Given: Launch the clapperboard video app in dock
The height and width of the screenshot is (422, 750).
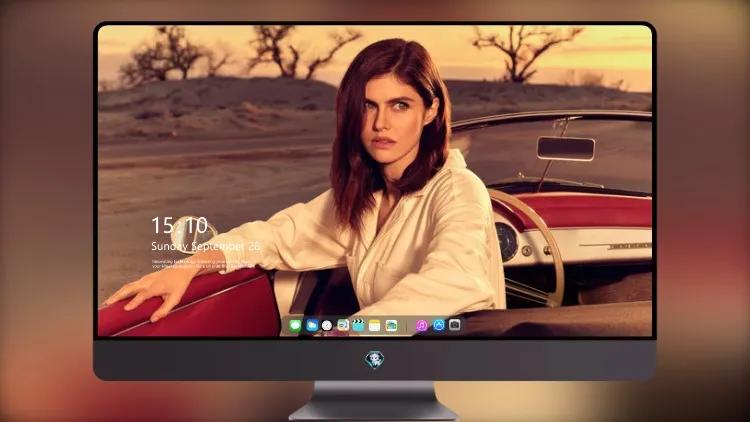Looking at the screenshot, I should 358,325.
